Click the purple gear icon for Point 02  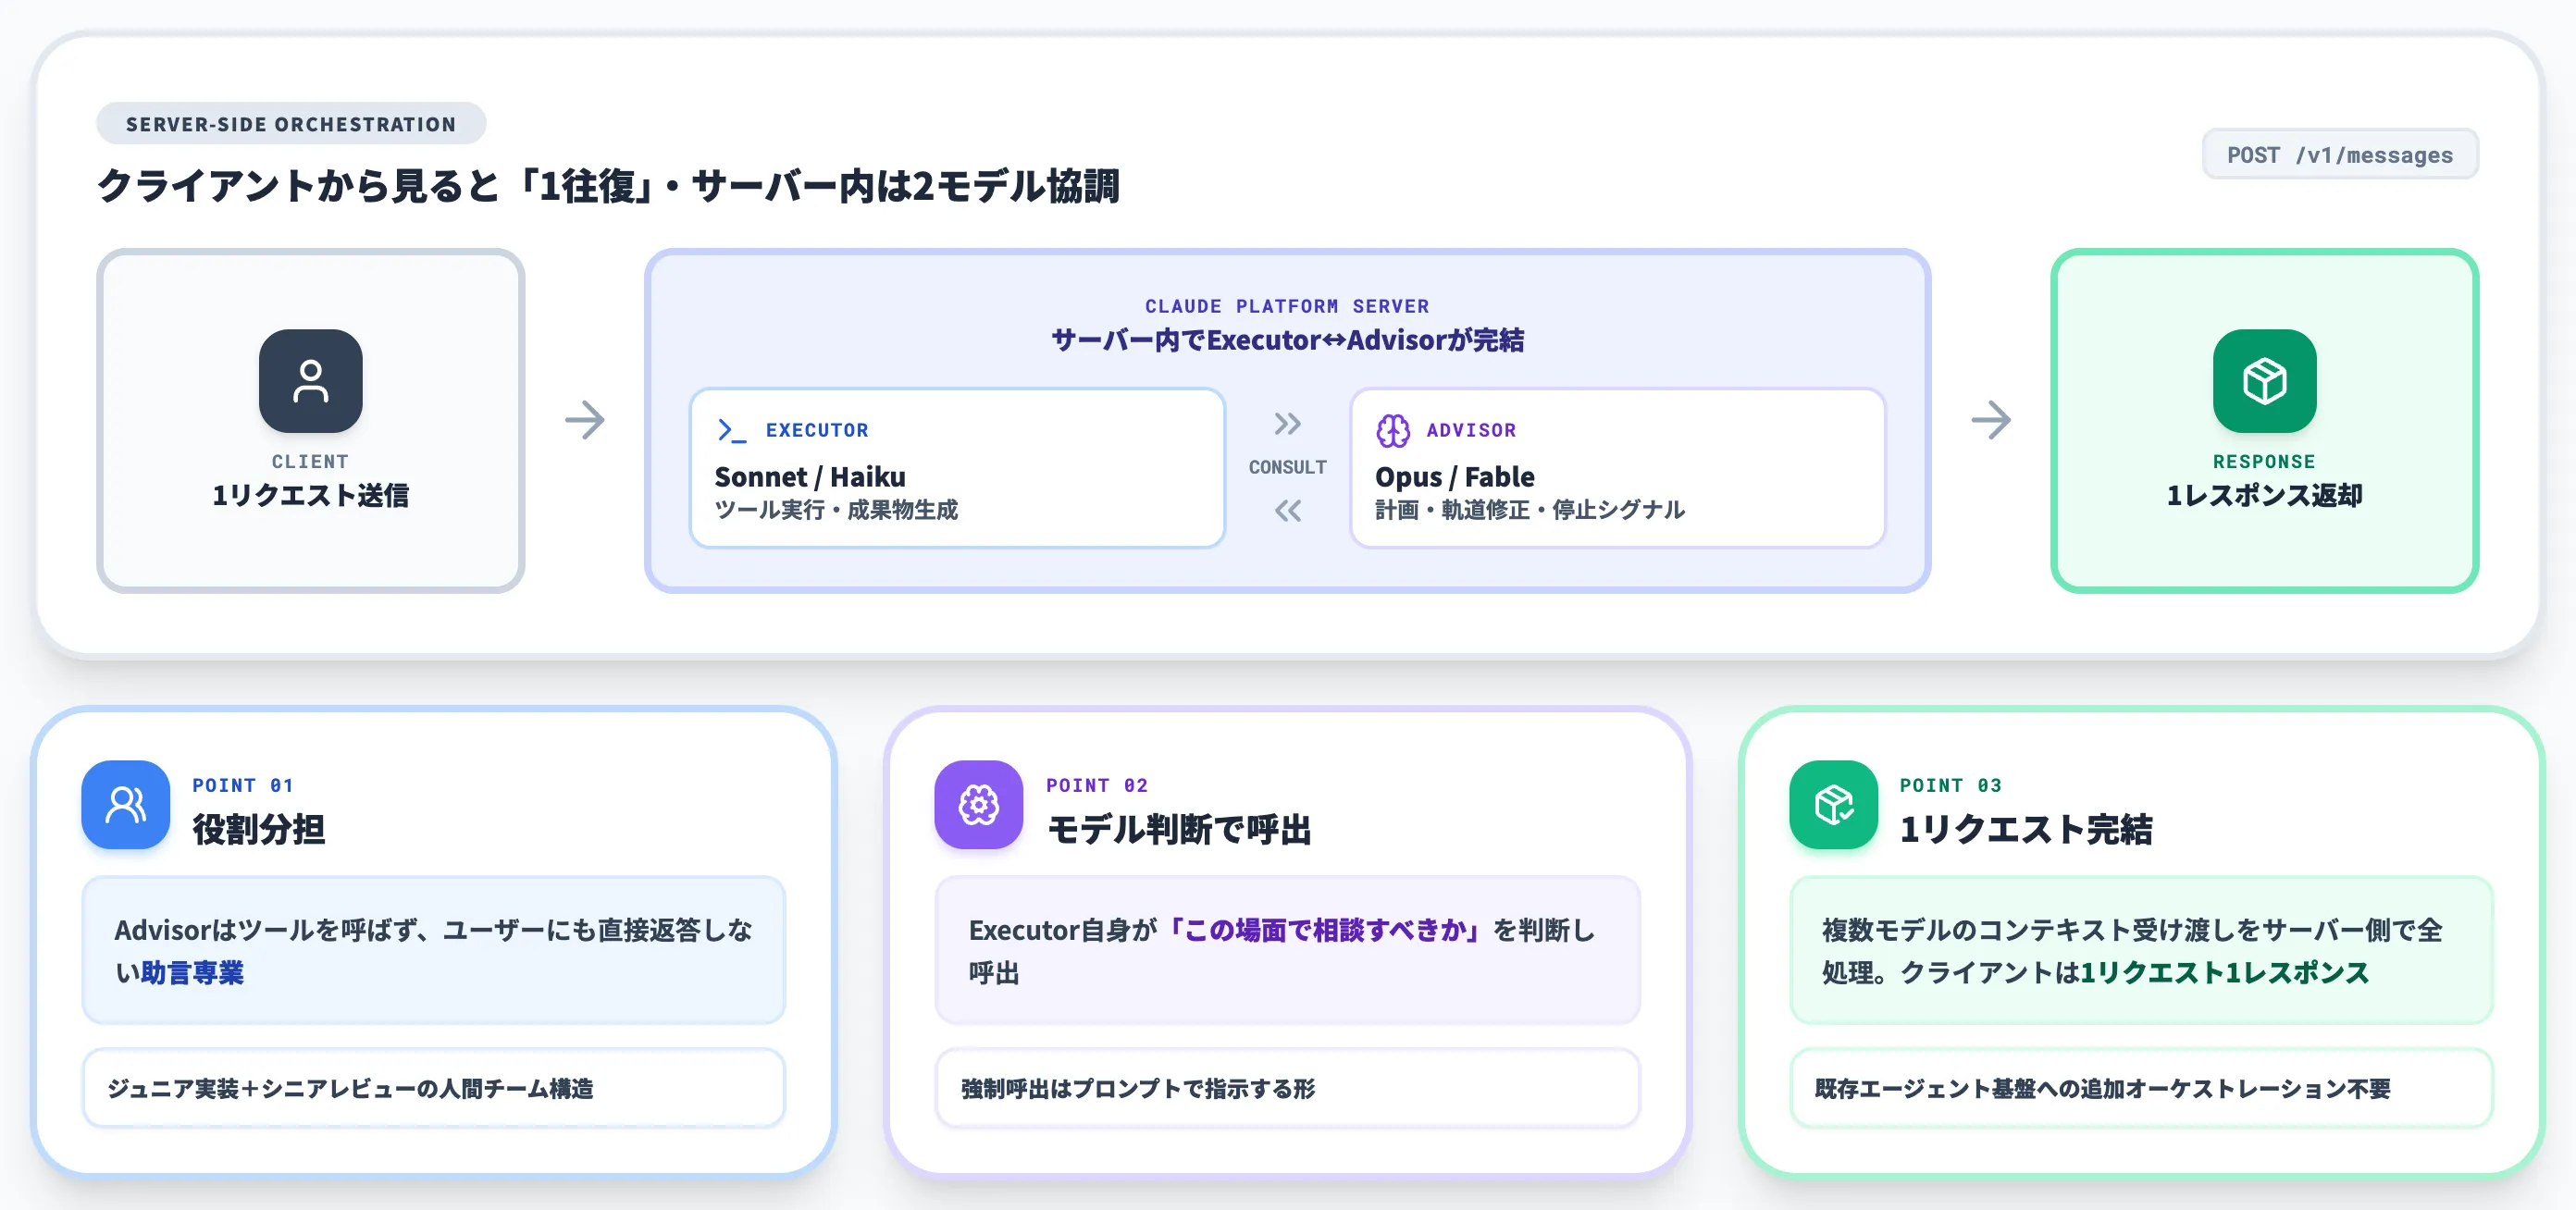978,805
